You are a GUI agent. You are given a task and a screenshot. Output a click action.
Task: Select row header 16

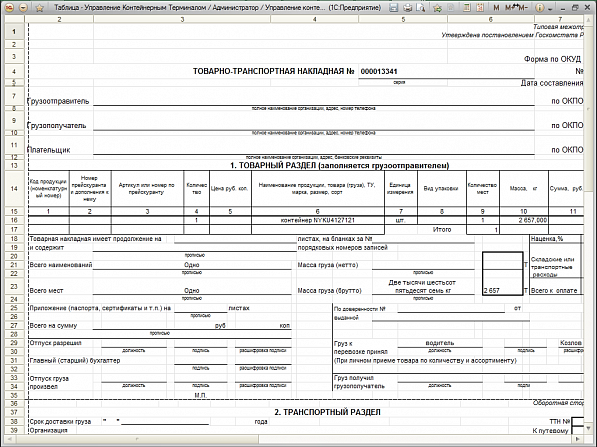click(x=14, y=220)
